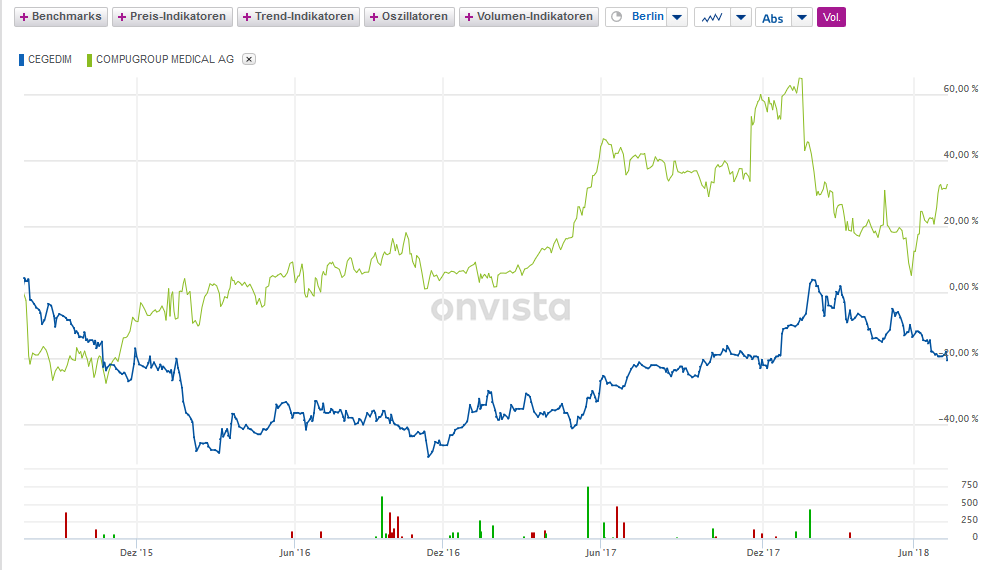Screen dimensions: 1000x570
Task: Expand the chart type dropdown arrow
Action: click(740, 17)
